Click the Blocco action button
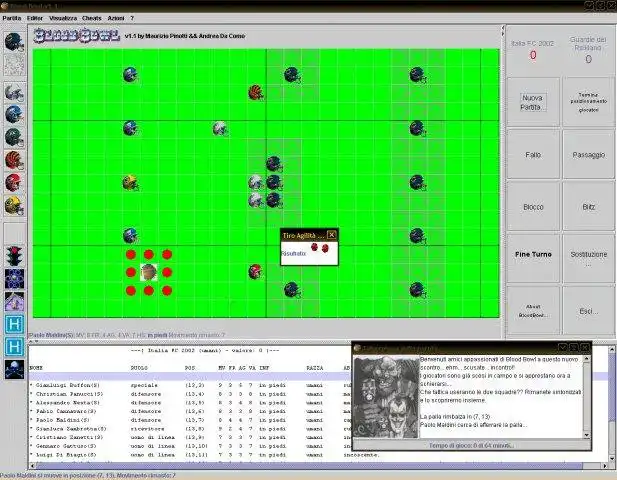Viewport: 617px width, 480px height. tap(533, 207)
